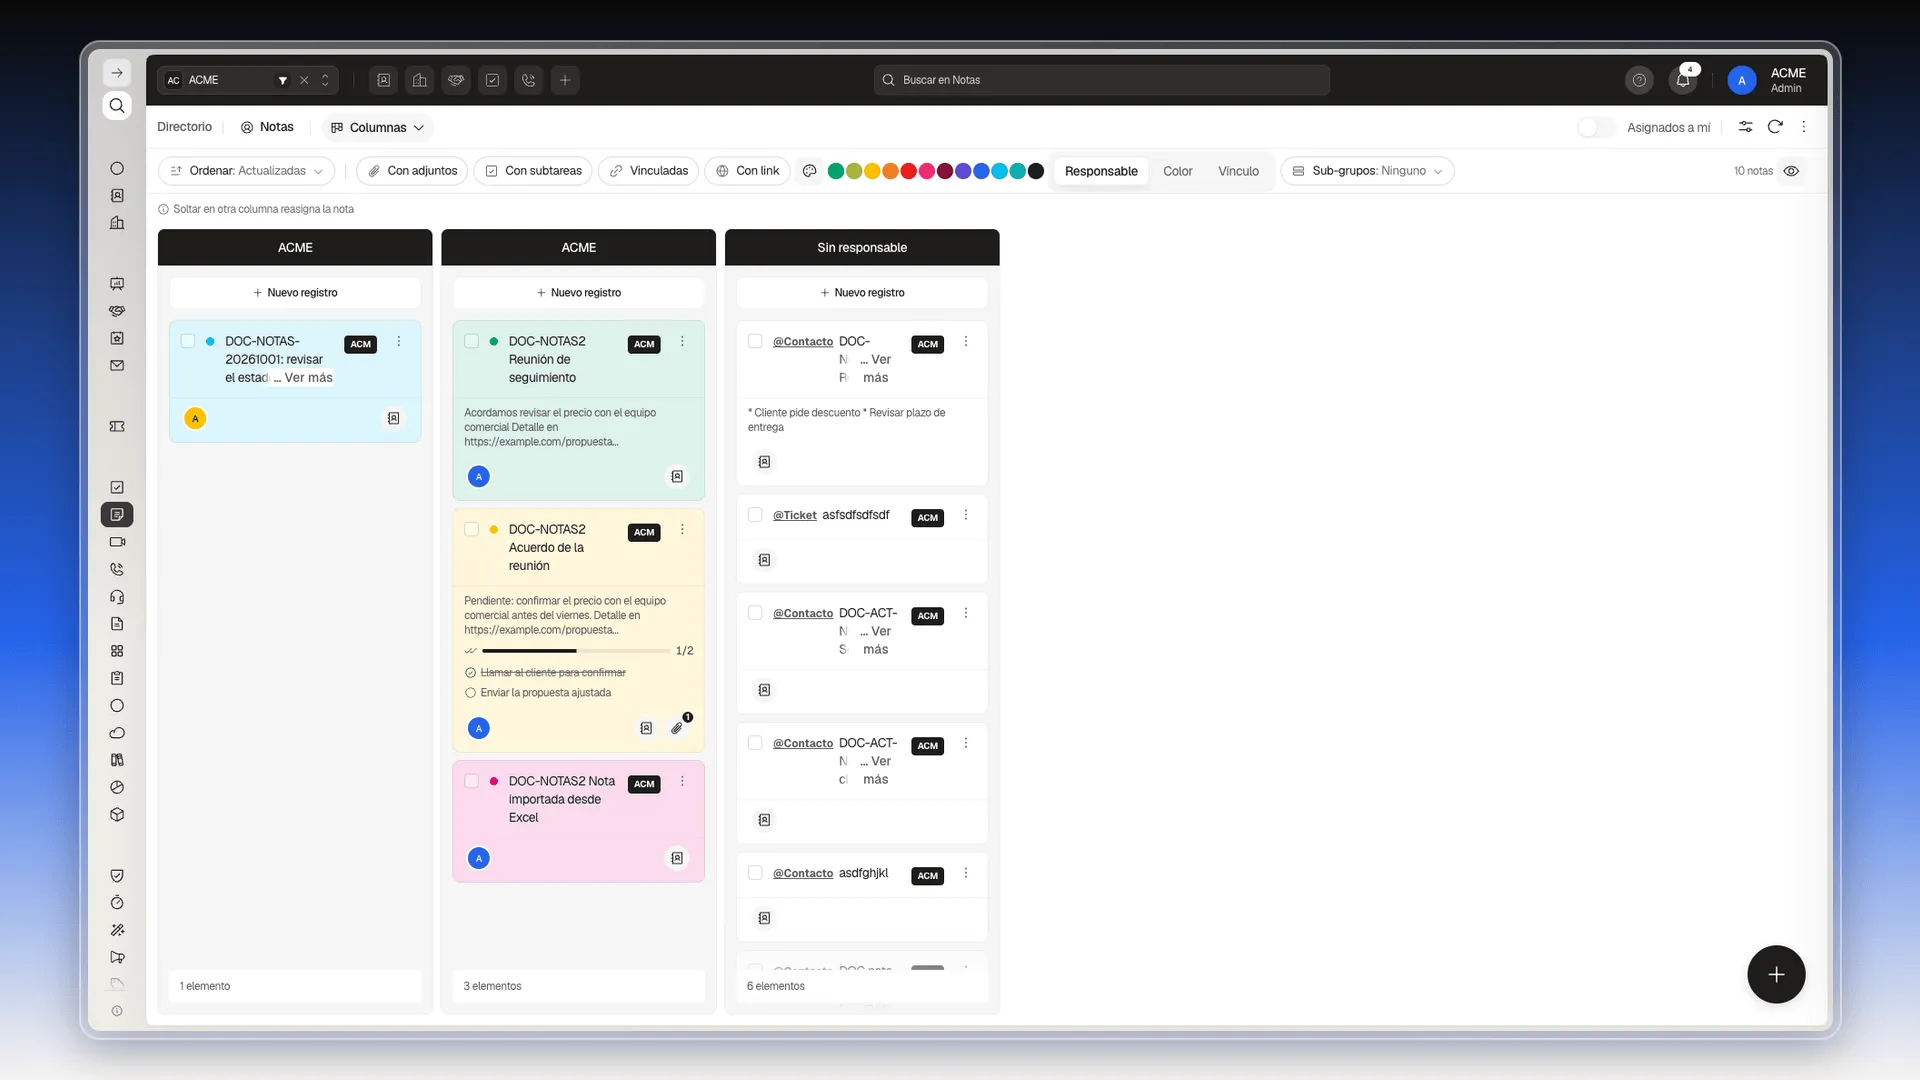This screenshot has width=1920, height=1080.
Task: Toggle the eye visibility icon near 10 notas
Action: tap(1791, 171)
